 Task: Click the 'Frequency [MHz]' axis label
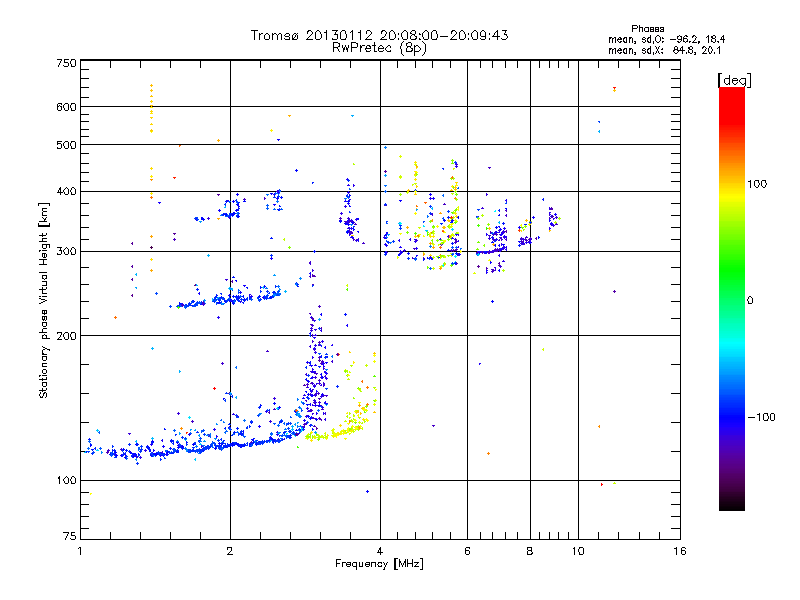click(379, 564)
